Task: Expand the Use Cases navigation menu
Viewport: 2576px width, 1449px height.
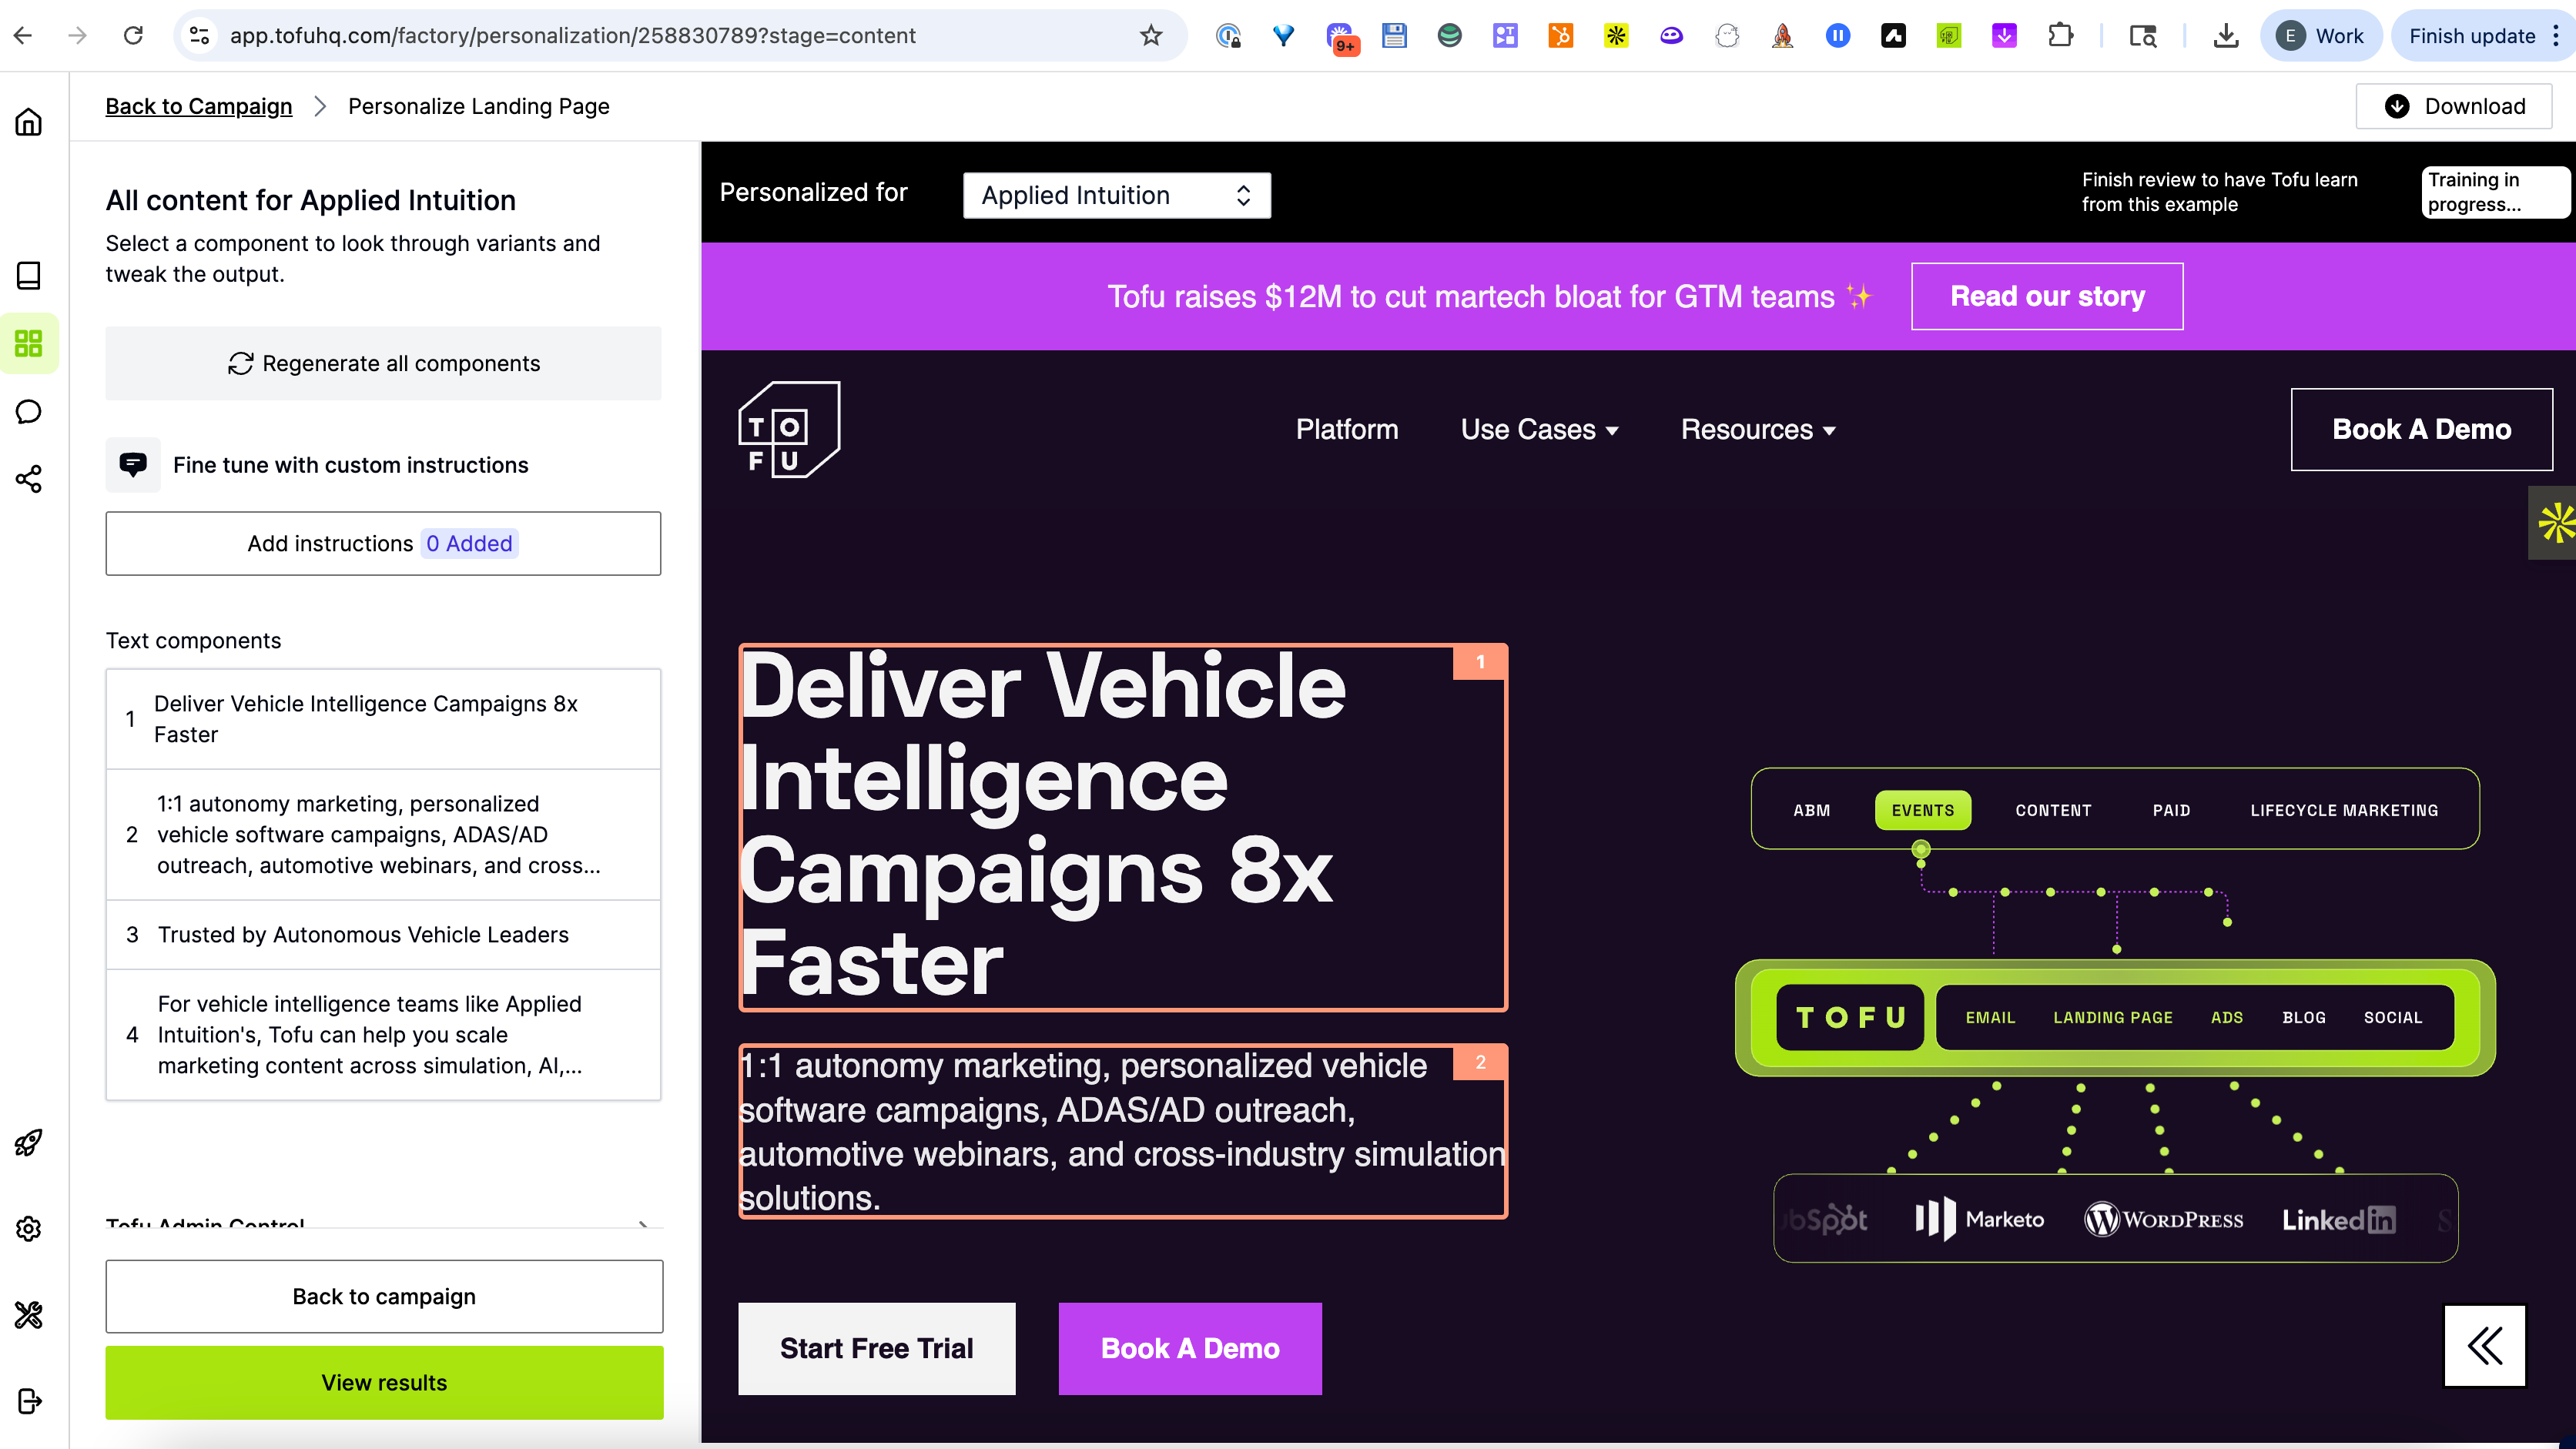Action: tap(1539, 430)
